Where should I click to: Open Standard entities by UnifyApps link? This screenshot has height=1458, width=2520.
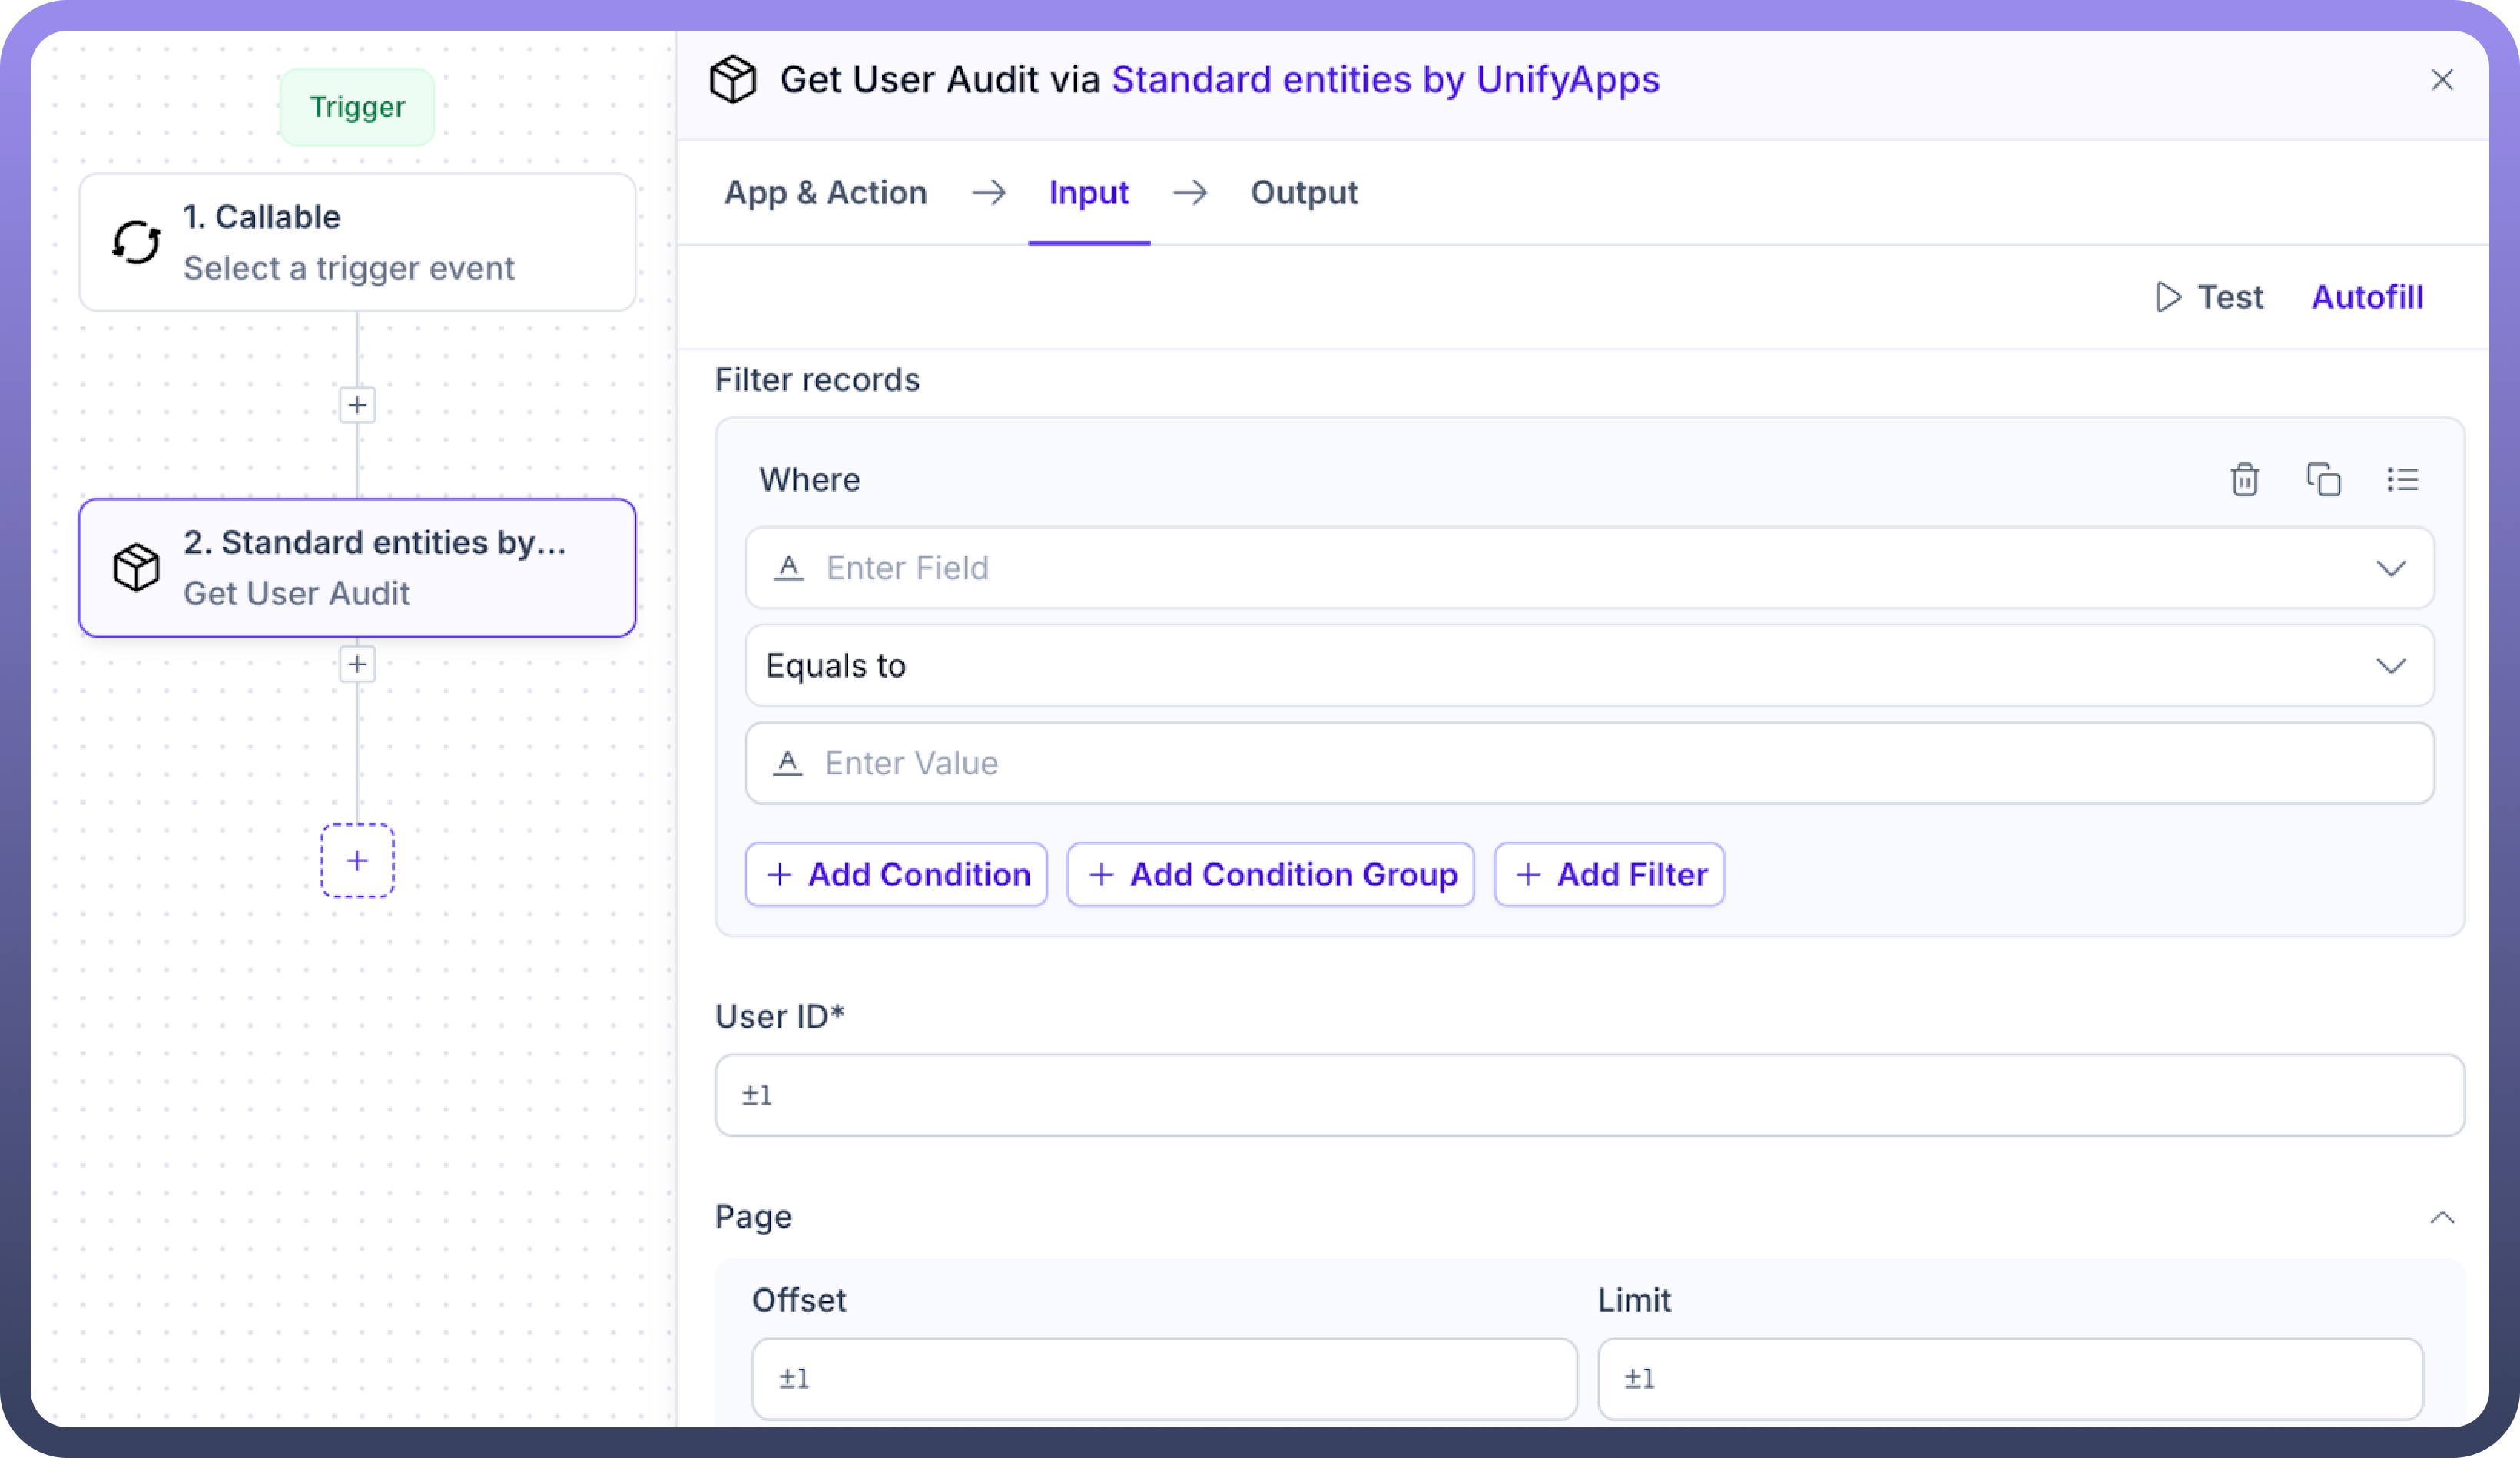point(1385,79)
